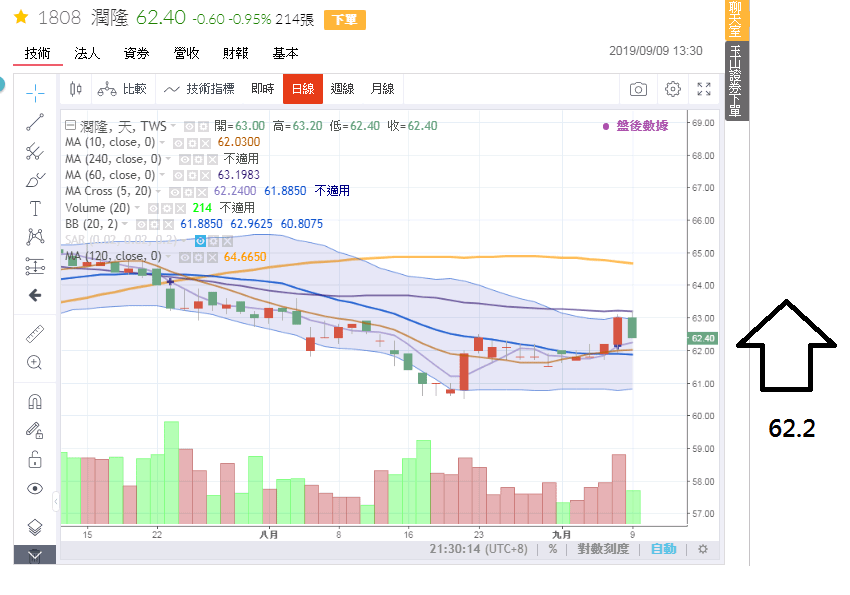Viewport: 850px width, 595px height.
Task: Expand MA (60, close, 0) dropdown arrow
Action: tap(162, 176)
